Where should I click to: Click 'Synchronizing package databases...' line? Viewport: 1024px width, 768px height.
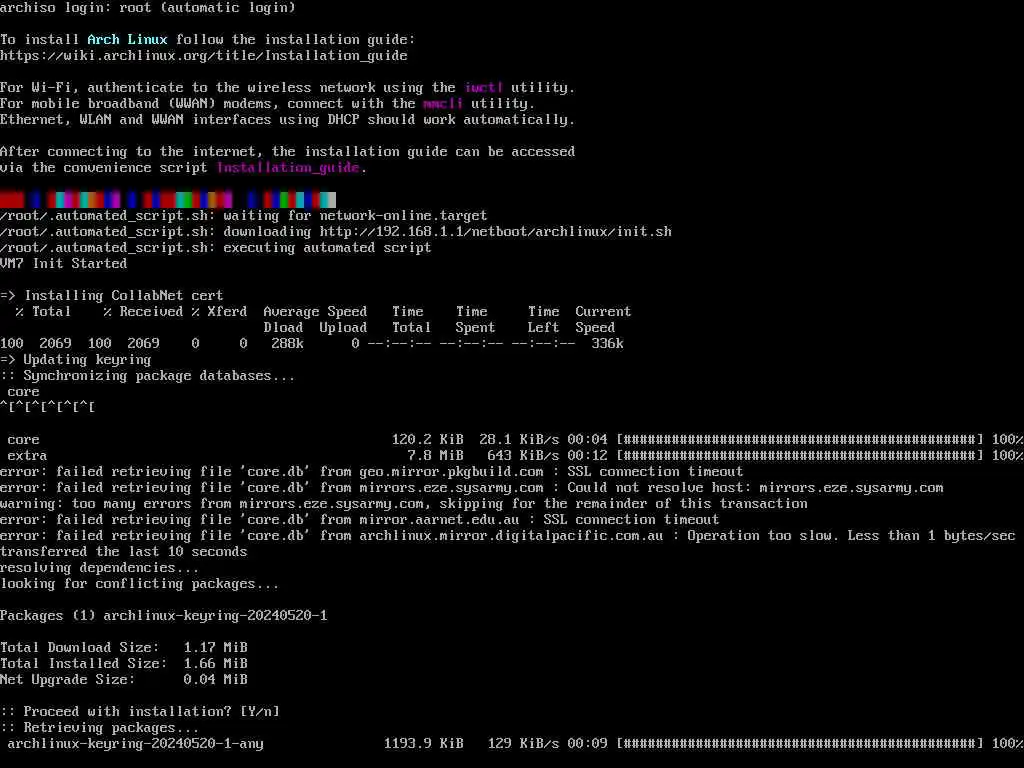click(148, 376)
